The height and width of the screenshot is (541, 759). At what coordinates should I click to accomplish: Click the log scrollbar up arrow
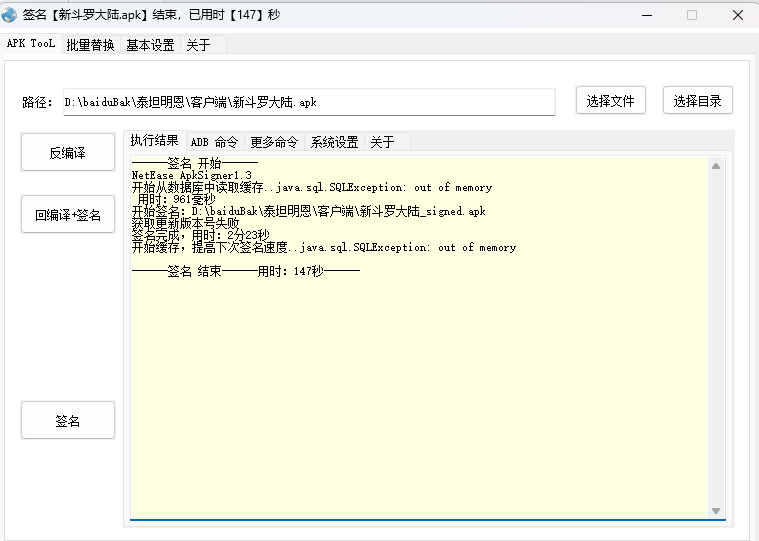(716, 166)
